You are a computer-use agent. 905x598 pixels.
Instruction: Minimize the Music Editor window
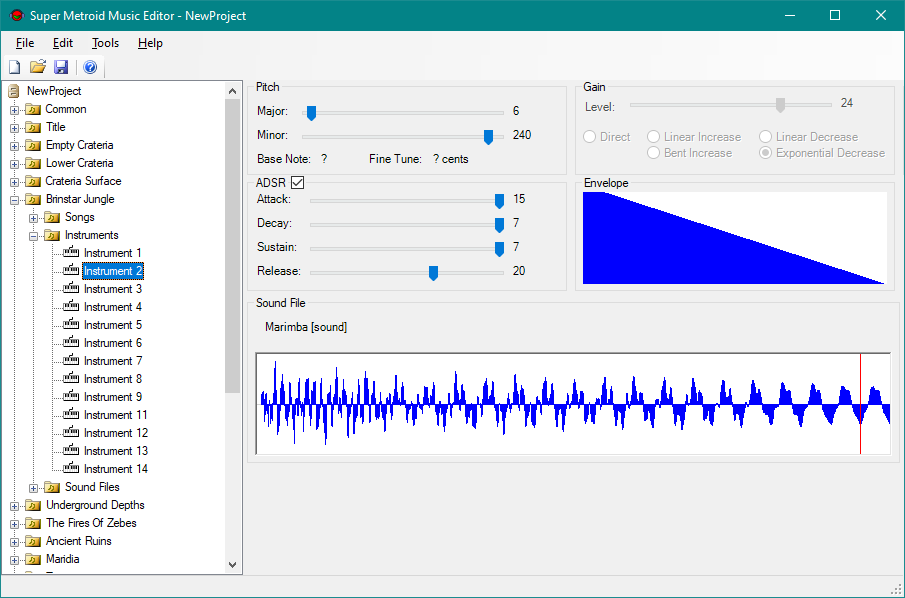pyautogui.click(x=789, y=16)
